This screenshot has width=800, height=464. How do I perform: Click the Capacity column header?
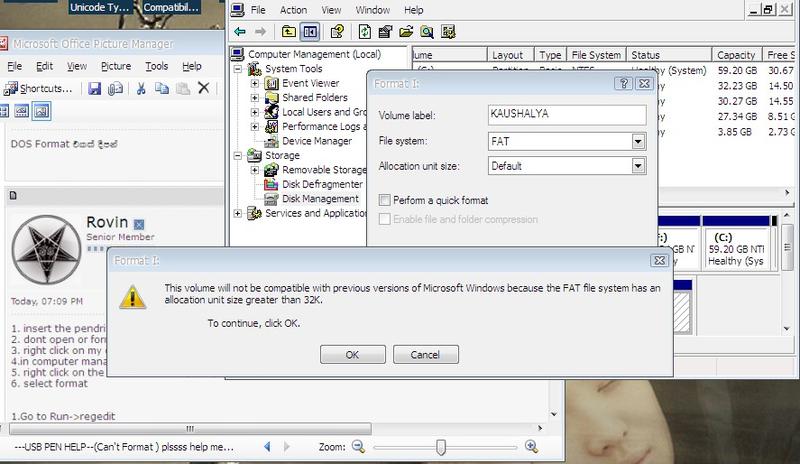pyautogui.click(x=736, y=55)
